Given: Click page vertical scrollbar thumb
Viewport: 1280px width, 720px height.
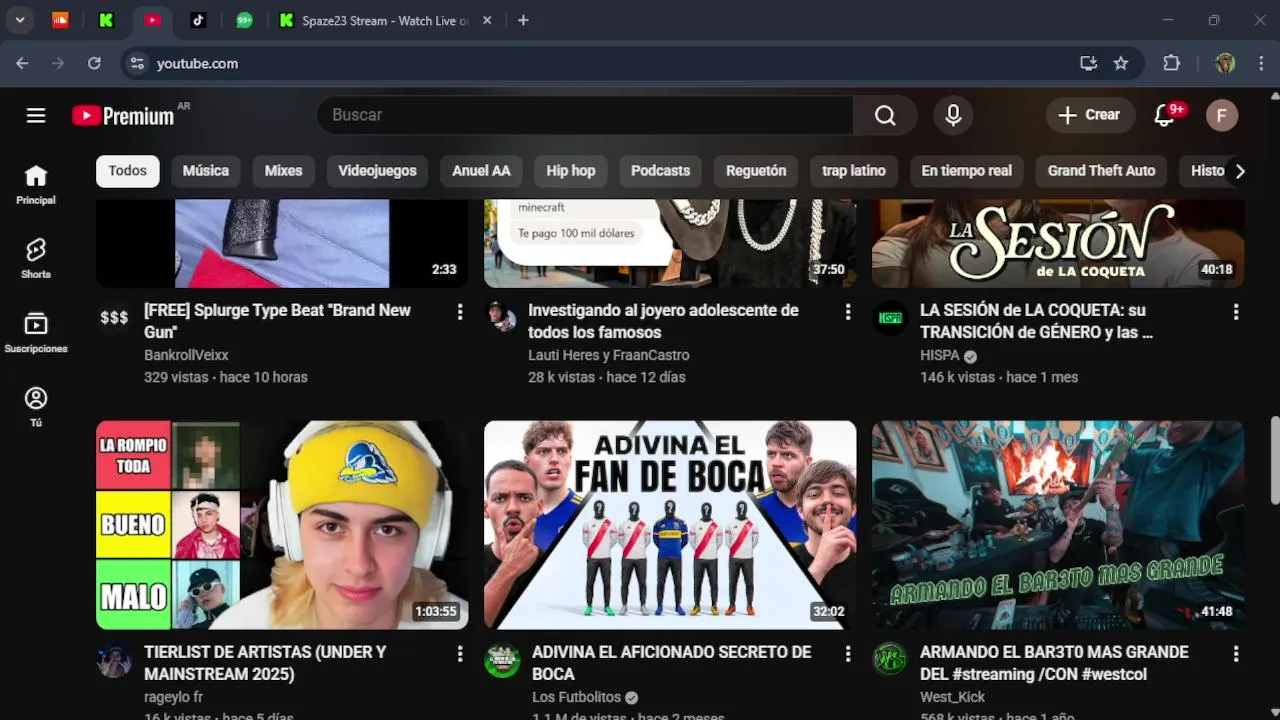Looking at the screenshot, I should (x=1274, y=460).
